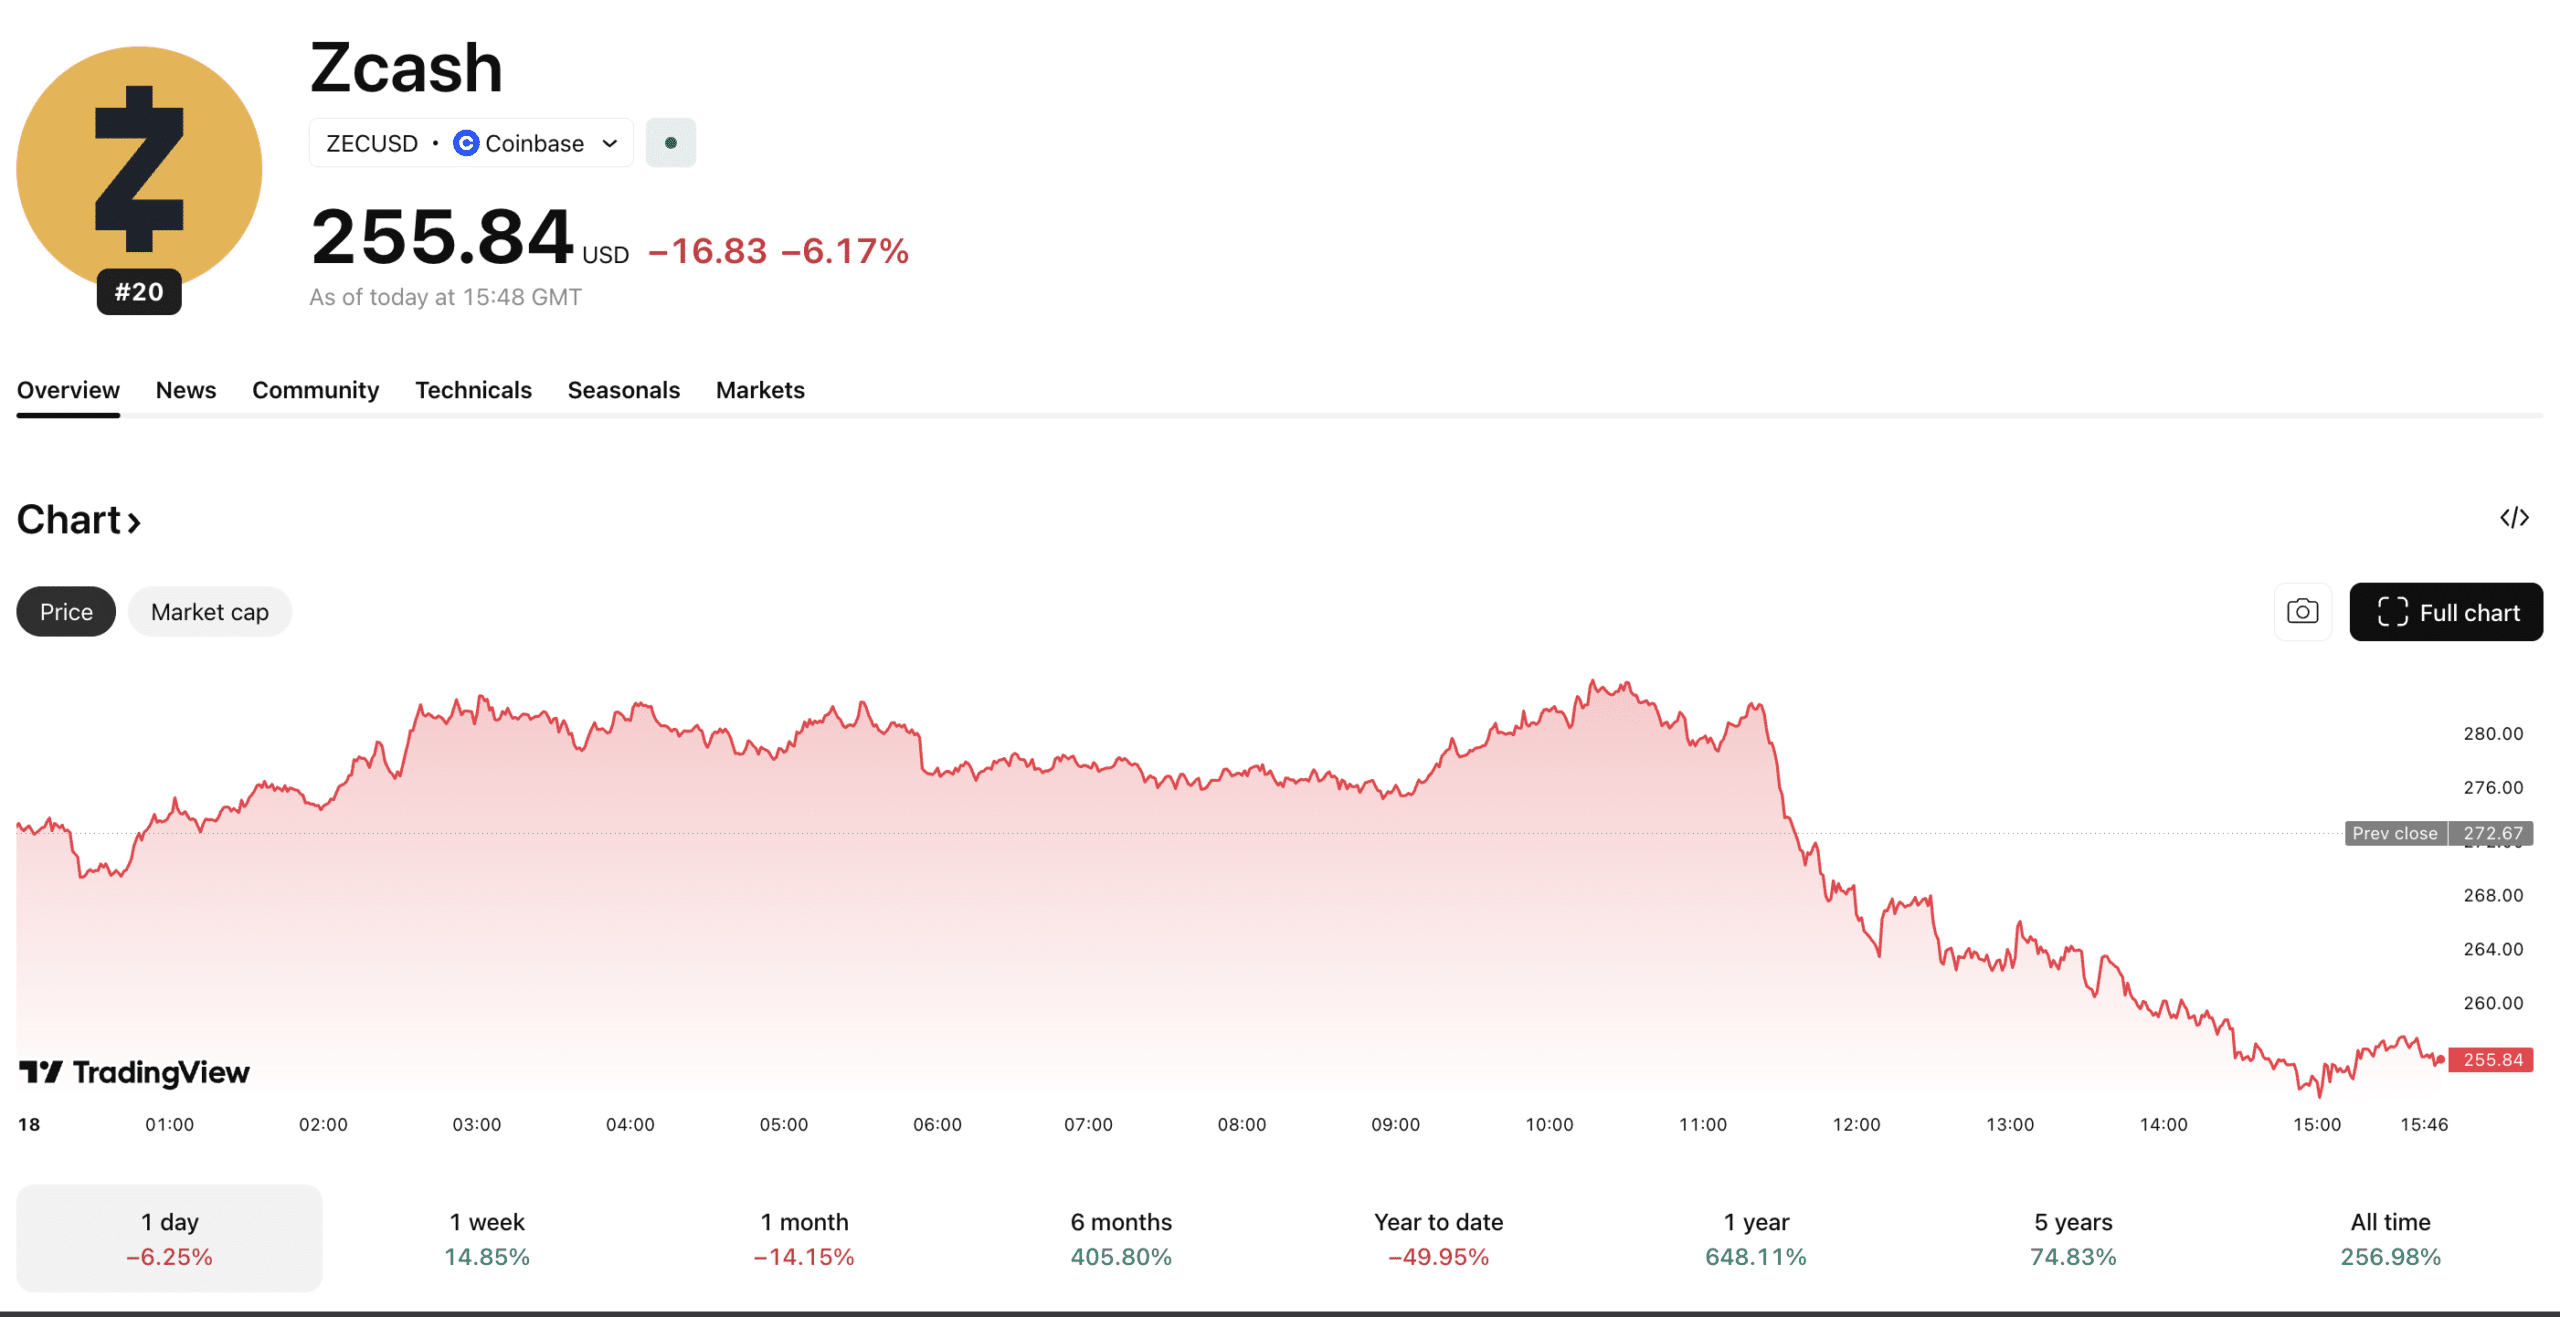
Task: Click the TradingView logo on the chart
Action: [135, 1072]
